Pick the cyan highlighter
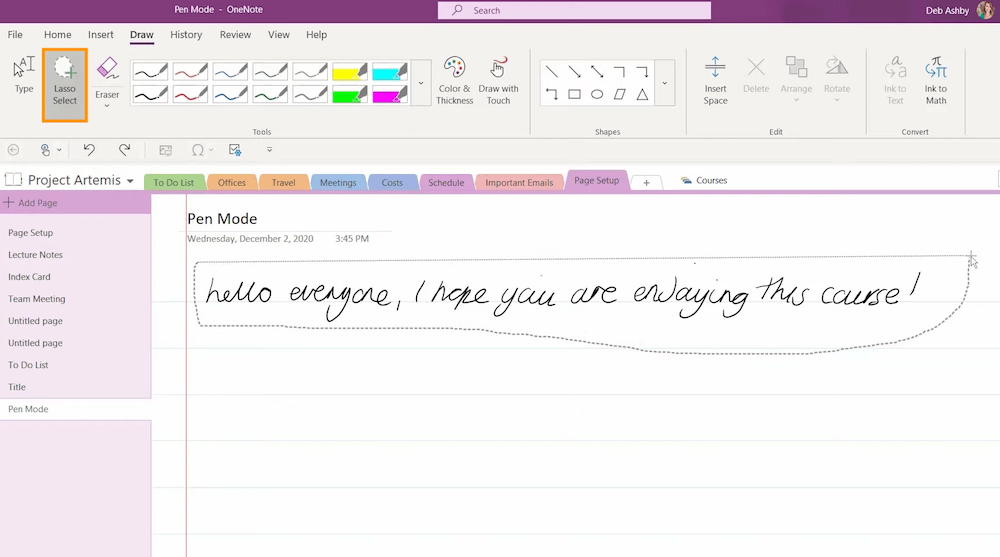Screen dimensions: 1000x557 (x=390, y=71)
